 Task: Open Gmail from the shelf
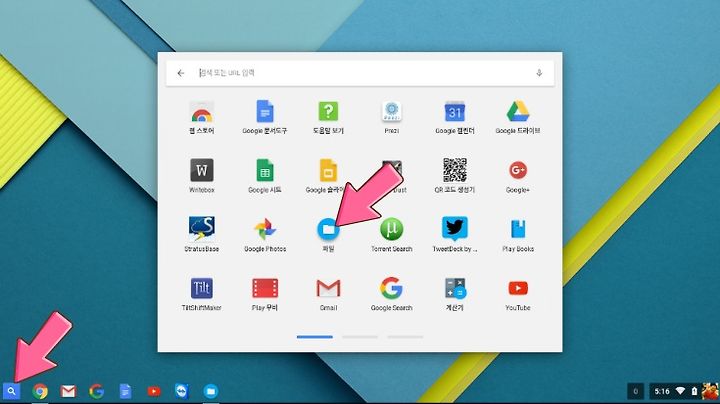point(68,392)
